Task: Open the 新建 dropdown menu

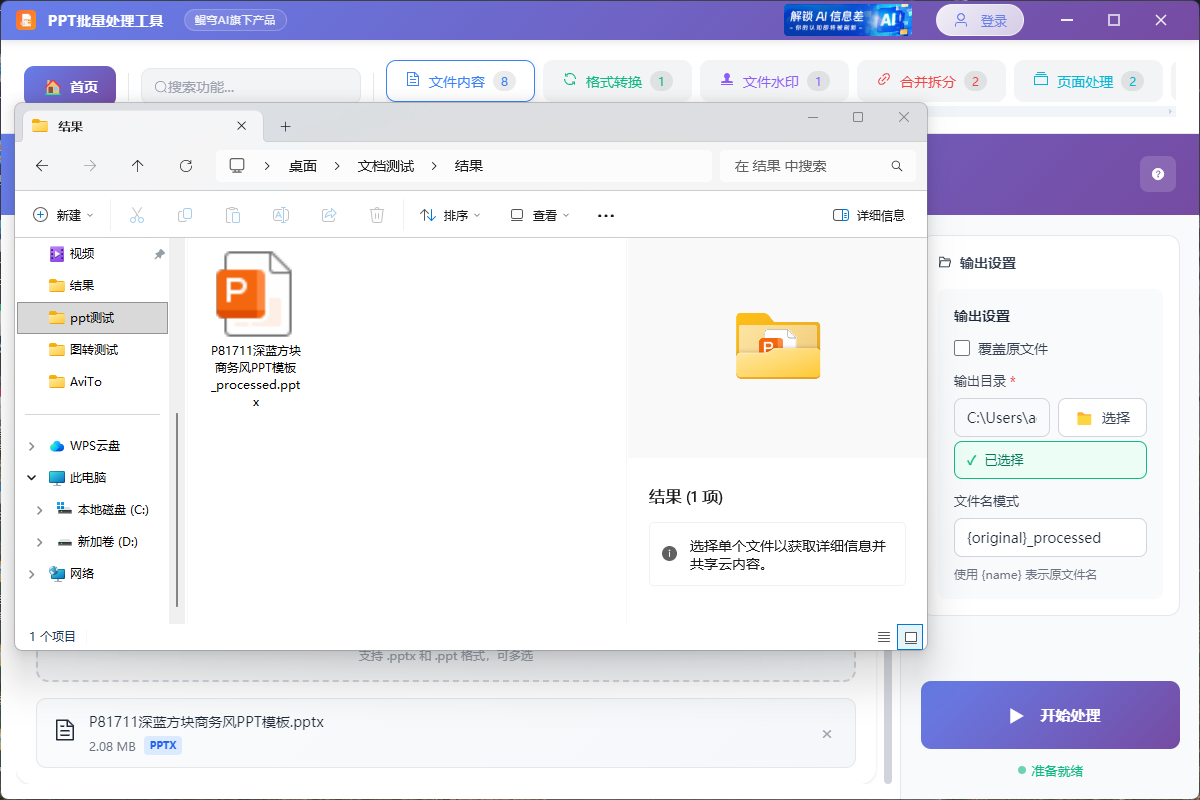Action: click(x=63, y=214)
